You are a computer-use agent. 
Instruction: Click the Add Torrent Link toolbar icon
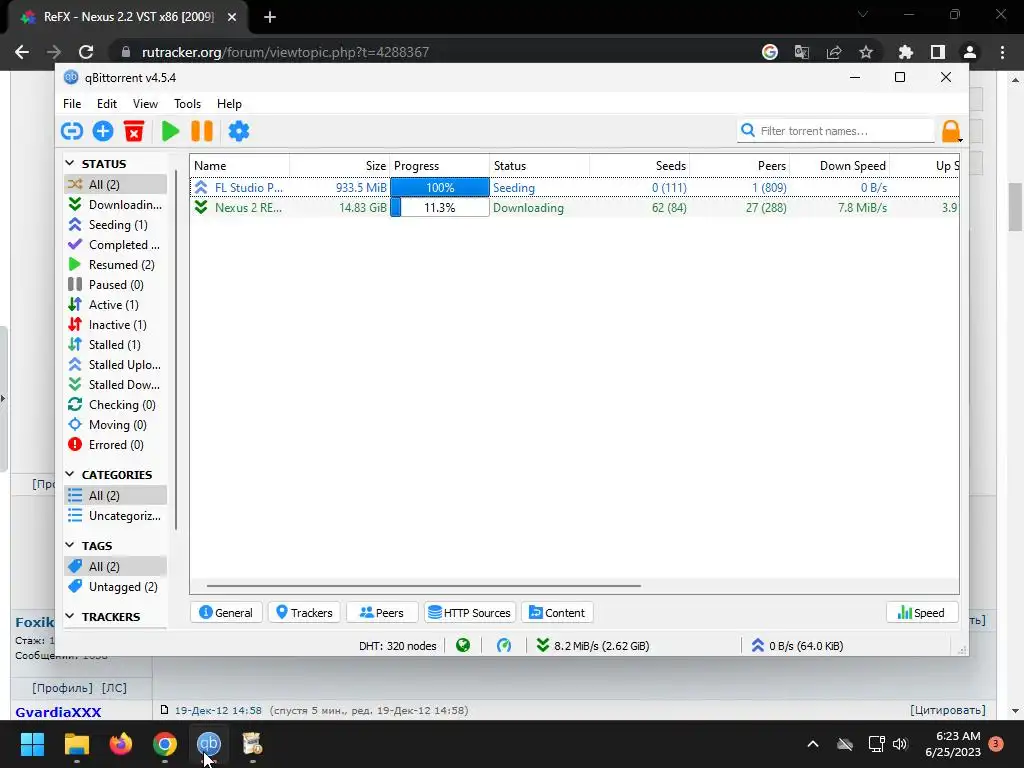point(72,131)
